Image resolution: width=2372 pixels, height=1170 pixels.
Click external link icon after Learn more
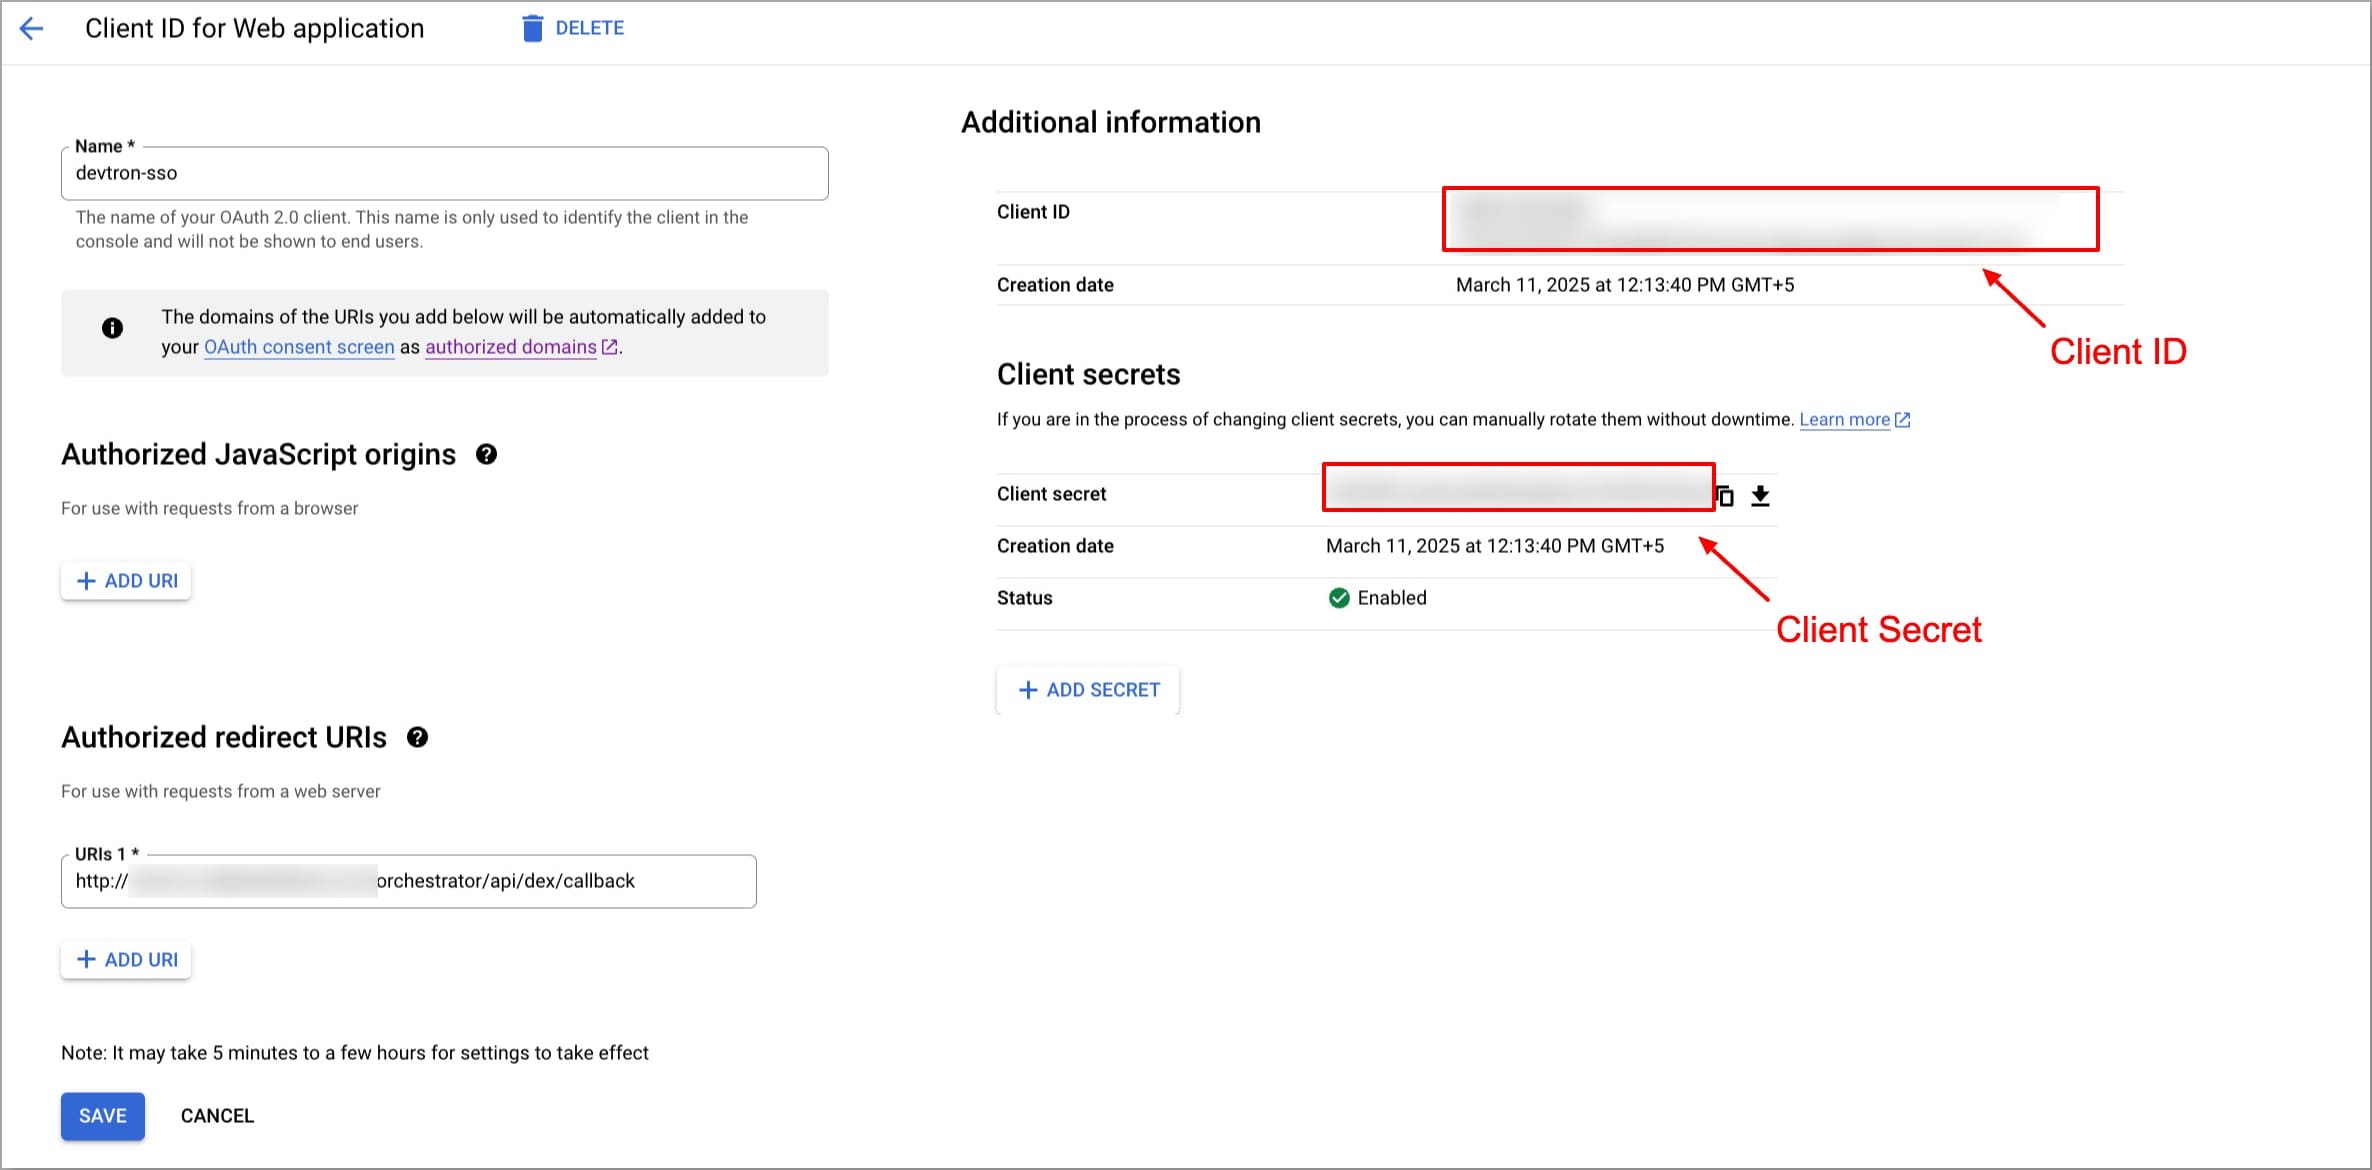click(x=1903, y=420)
